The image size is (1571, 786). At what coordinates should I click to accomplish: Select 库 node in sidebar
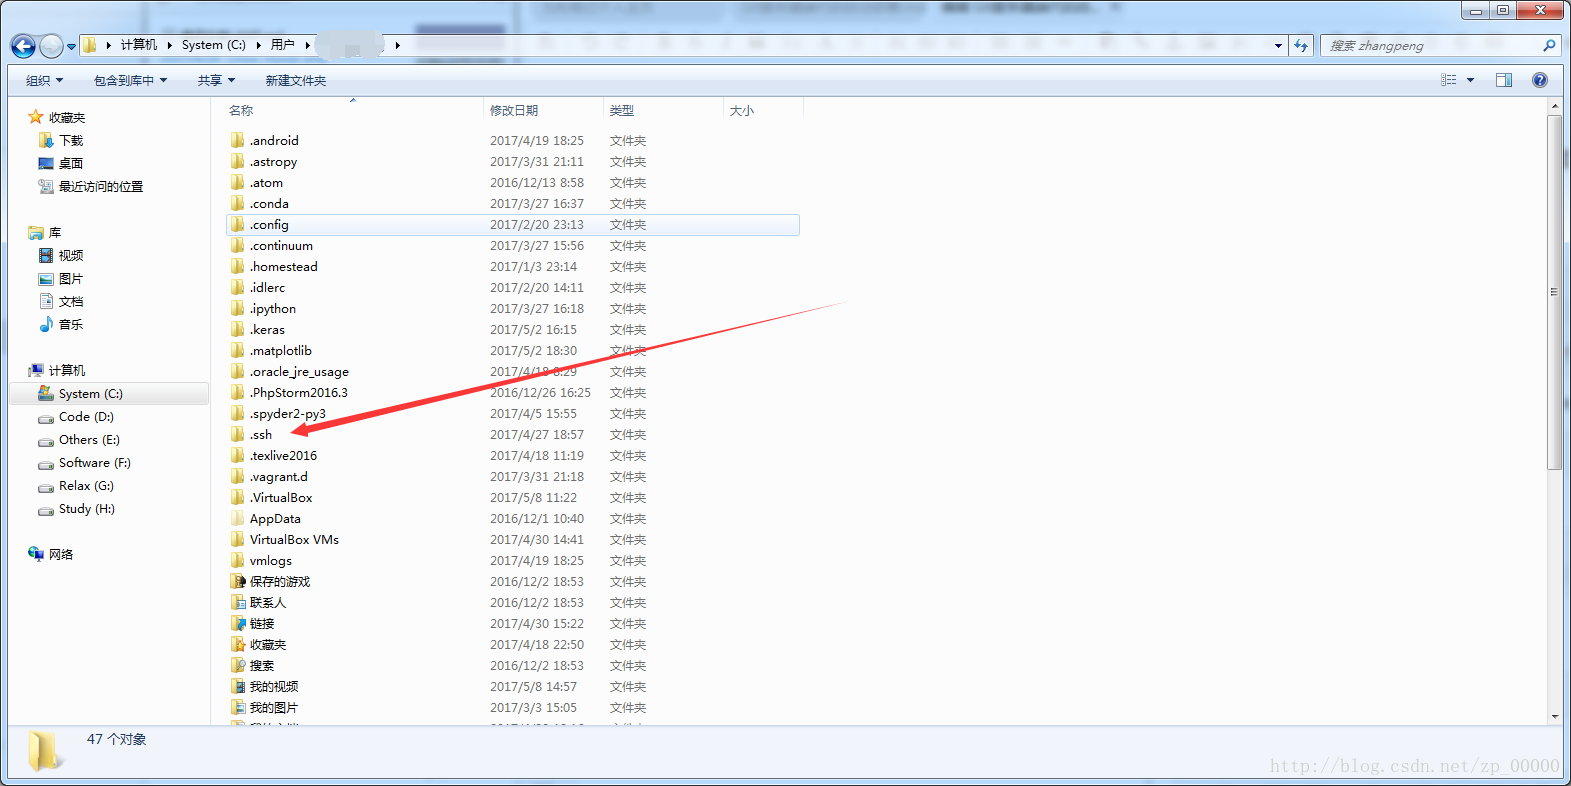(x=55, y=232)
